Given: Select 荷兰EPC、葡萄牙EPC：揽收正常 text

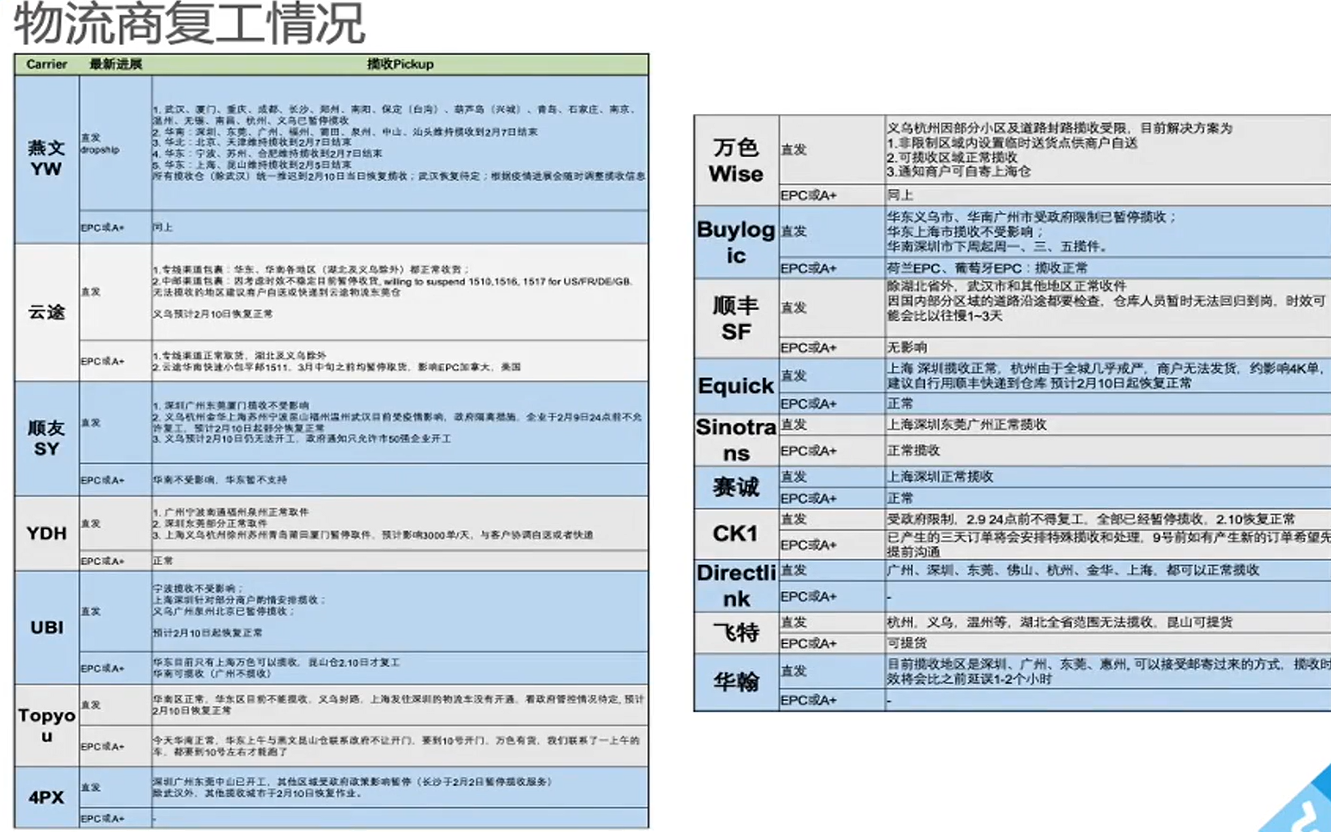Looking at the screenshot, I should (x=987, y=268).
